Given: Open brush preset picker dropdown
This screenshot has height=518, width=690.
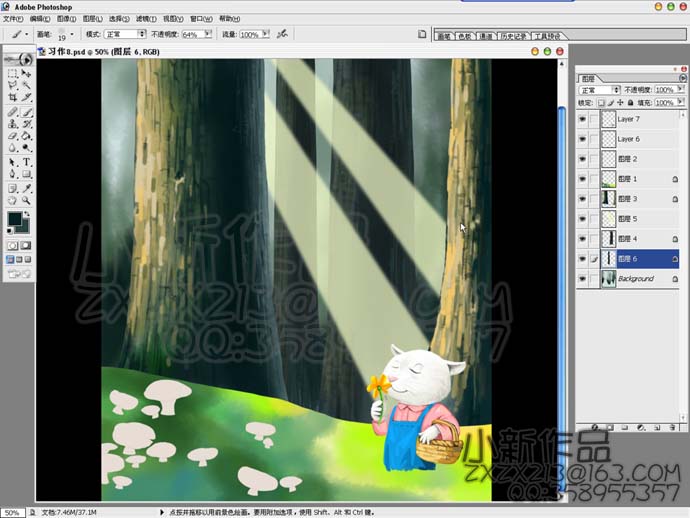Looking at the screenshot, I should 72,34.
